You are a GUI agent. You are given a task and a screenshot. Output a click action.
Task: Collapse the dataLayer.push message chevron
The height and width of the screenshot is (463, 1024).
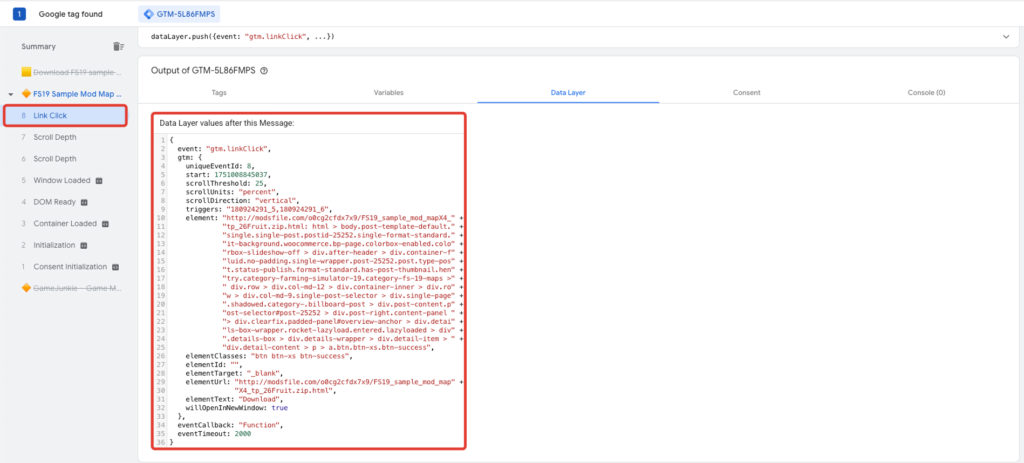click(1006, 37)
